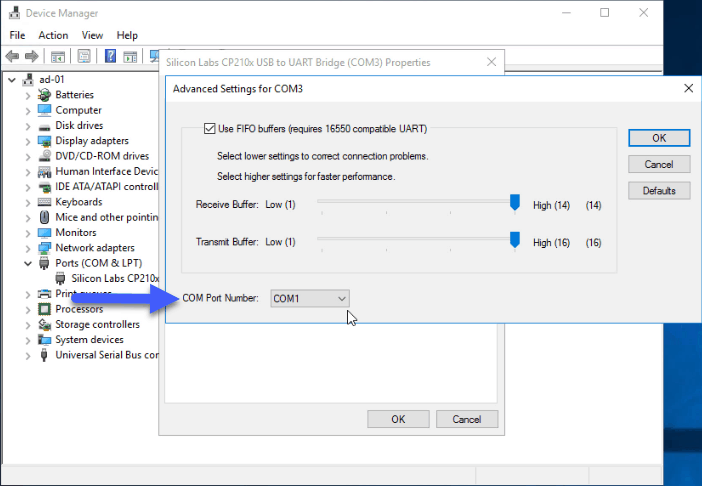This screenshot has height=486, width=702.
Task: Select the Display adapters tree label
Action: tap(92, 141)
